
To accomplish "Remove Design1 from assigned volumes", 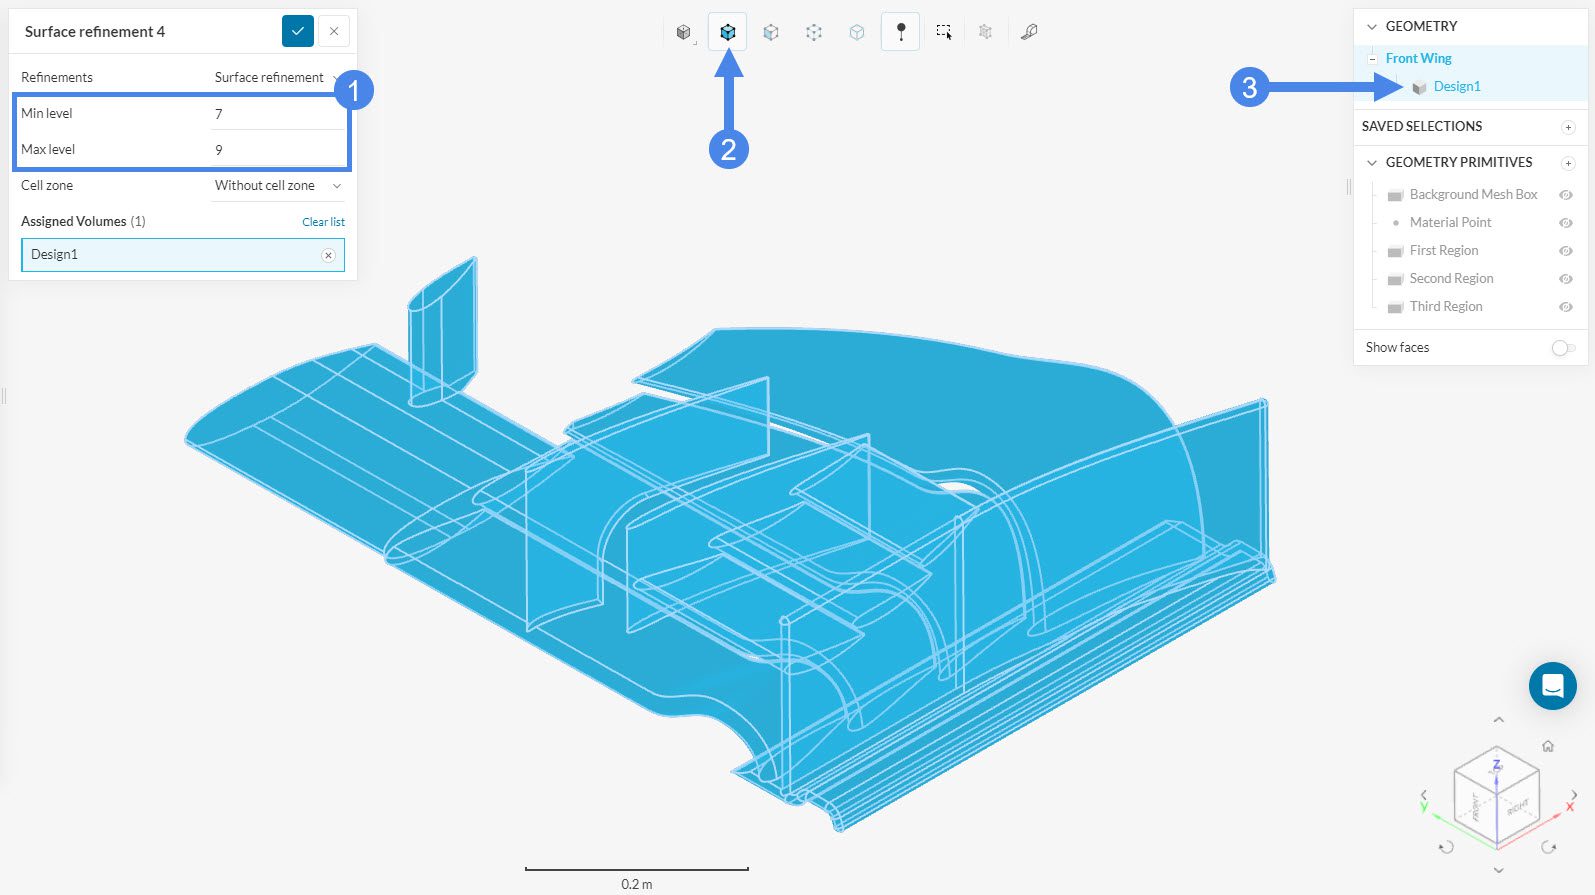I will [328, 256].
